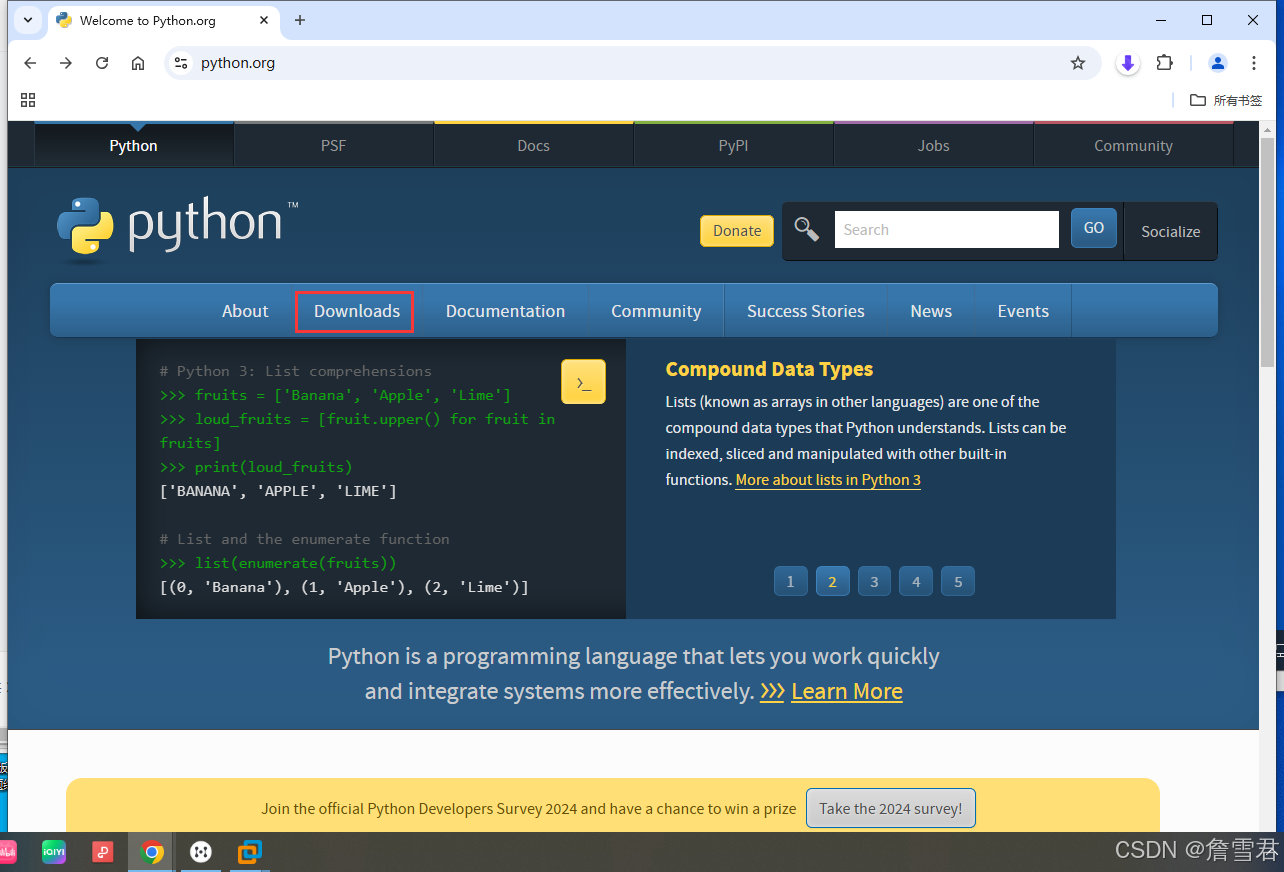Open the Events menu

click(x=1023, y=311)
